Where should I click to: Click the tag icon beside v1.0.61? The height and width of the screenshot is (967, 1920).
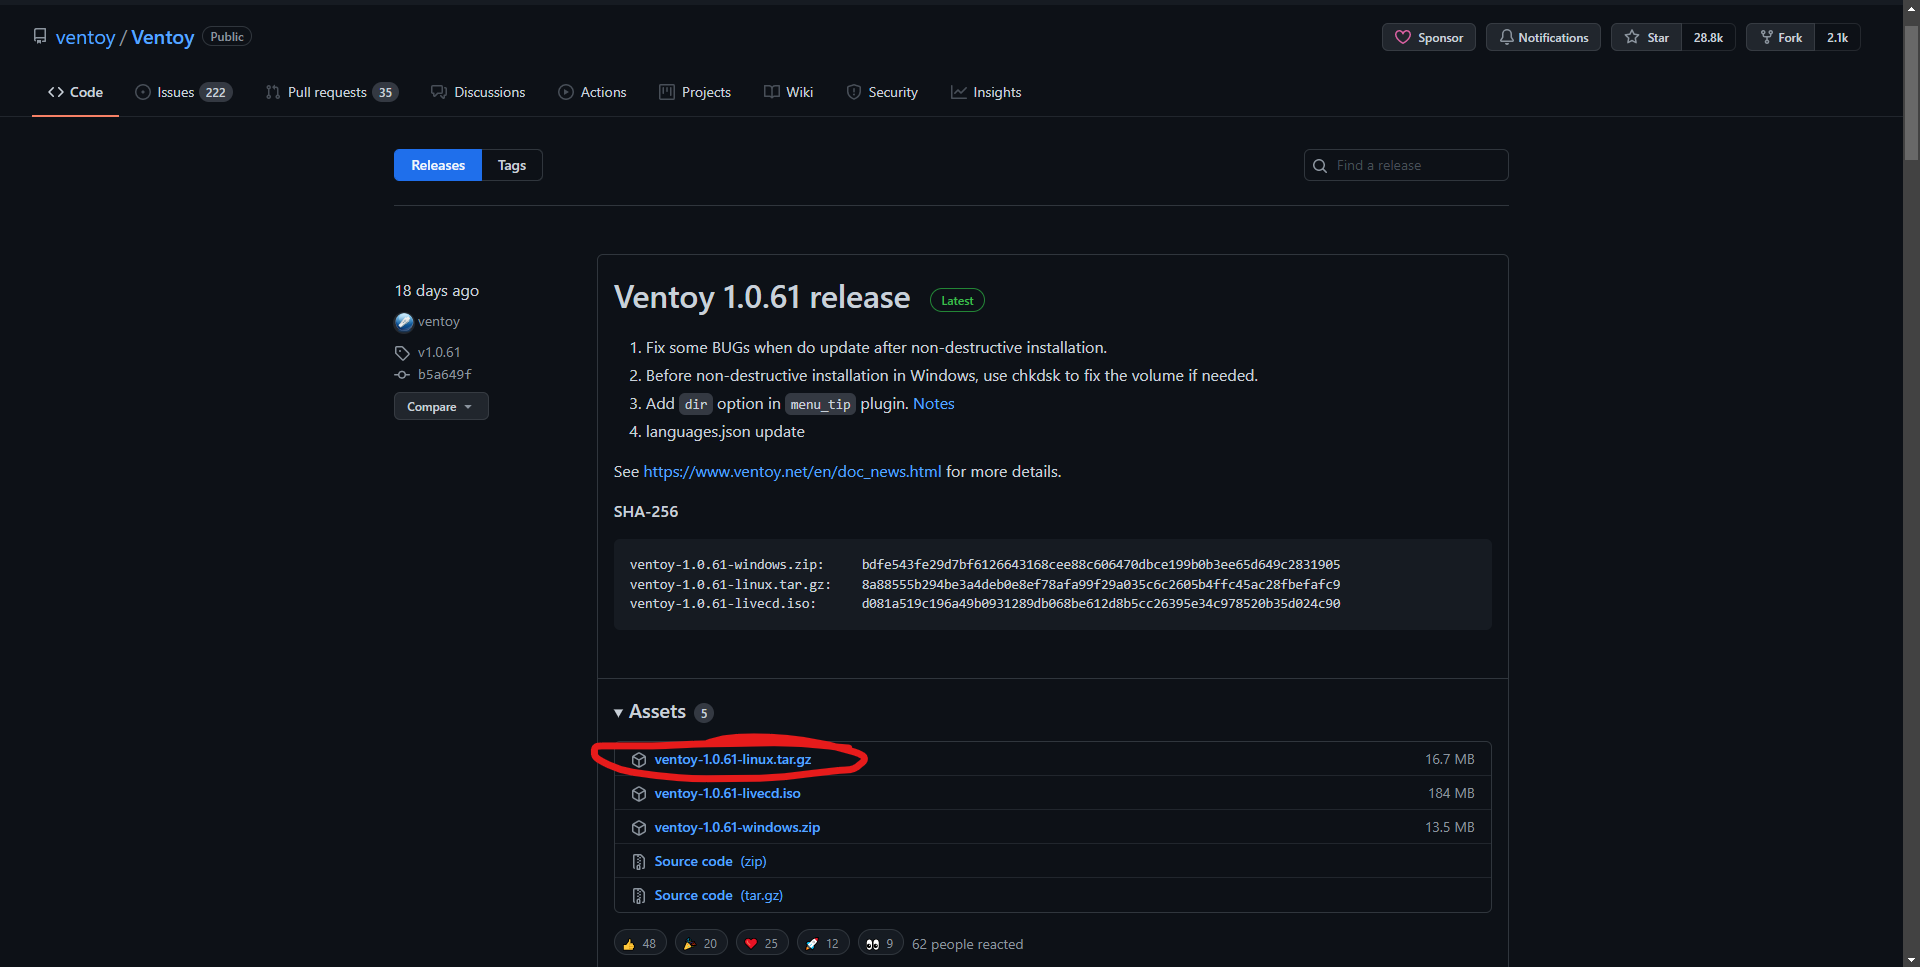tap(402, 353)
